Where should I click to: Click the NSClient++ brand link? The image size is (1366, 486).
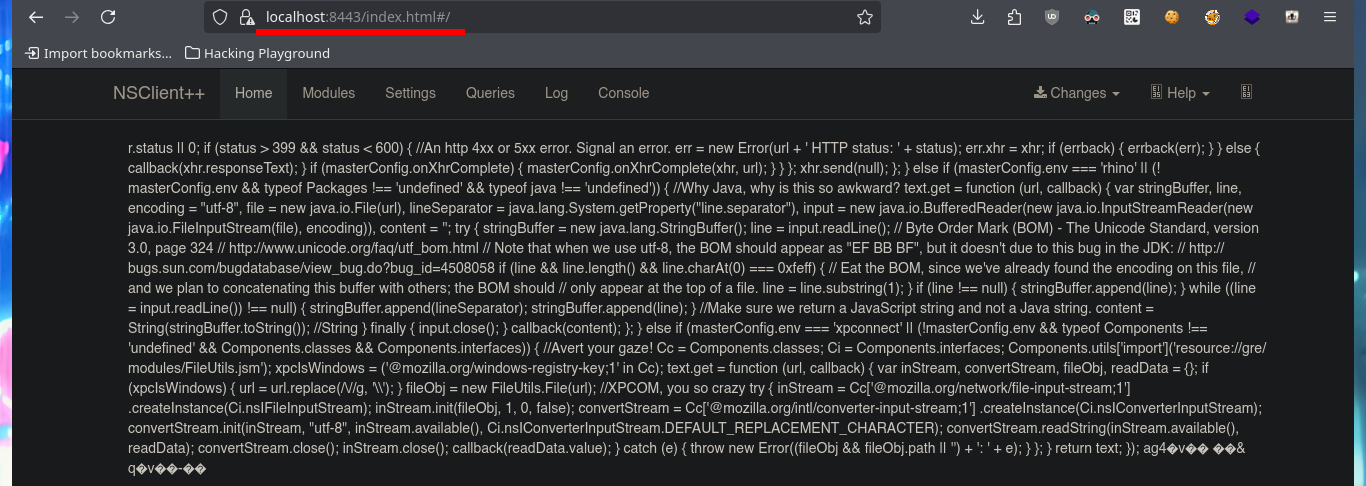coord(159,93)
